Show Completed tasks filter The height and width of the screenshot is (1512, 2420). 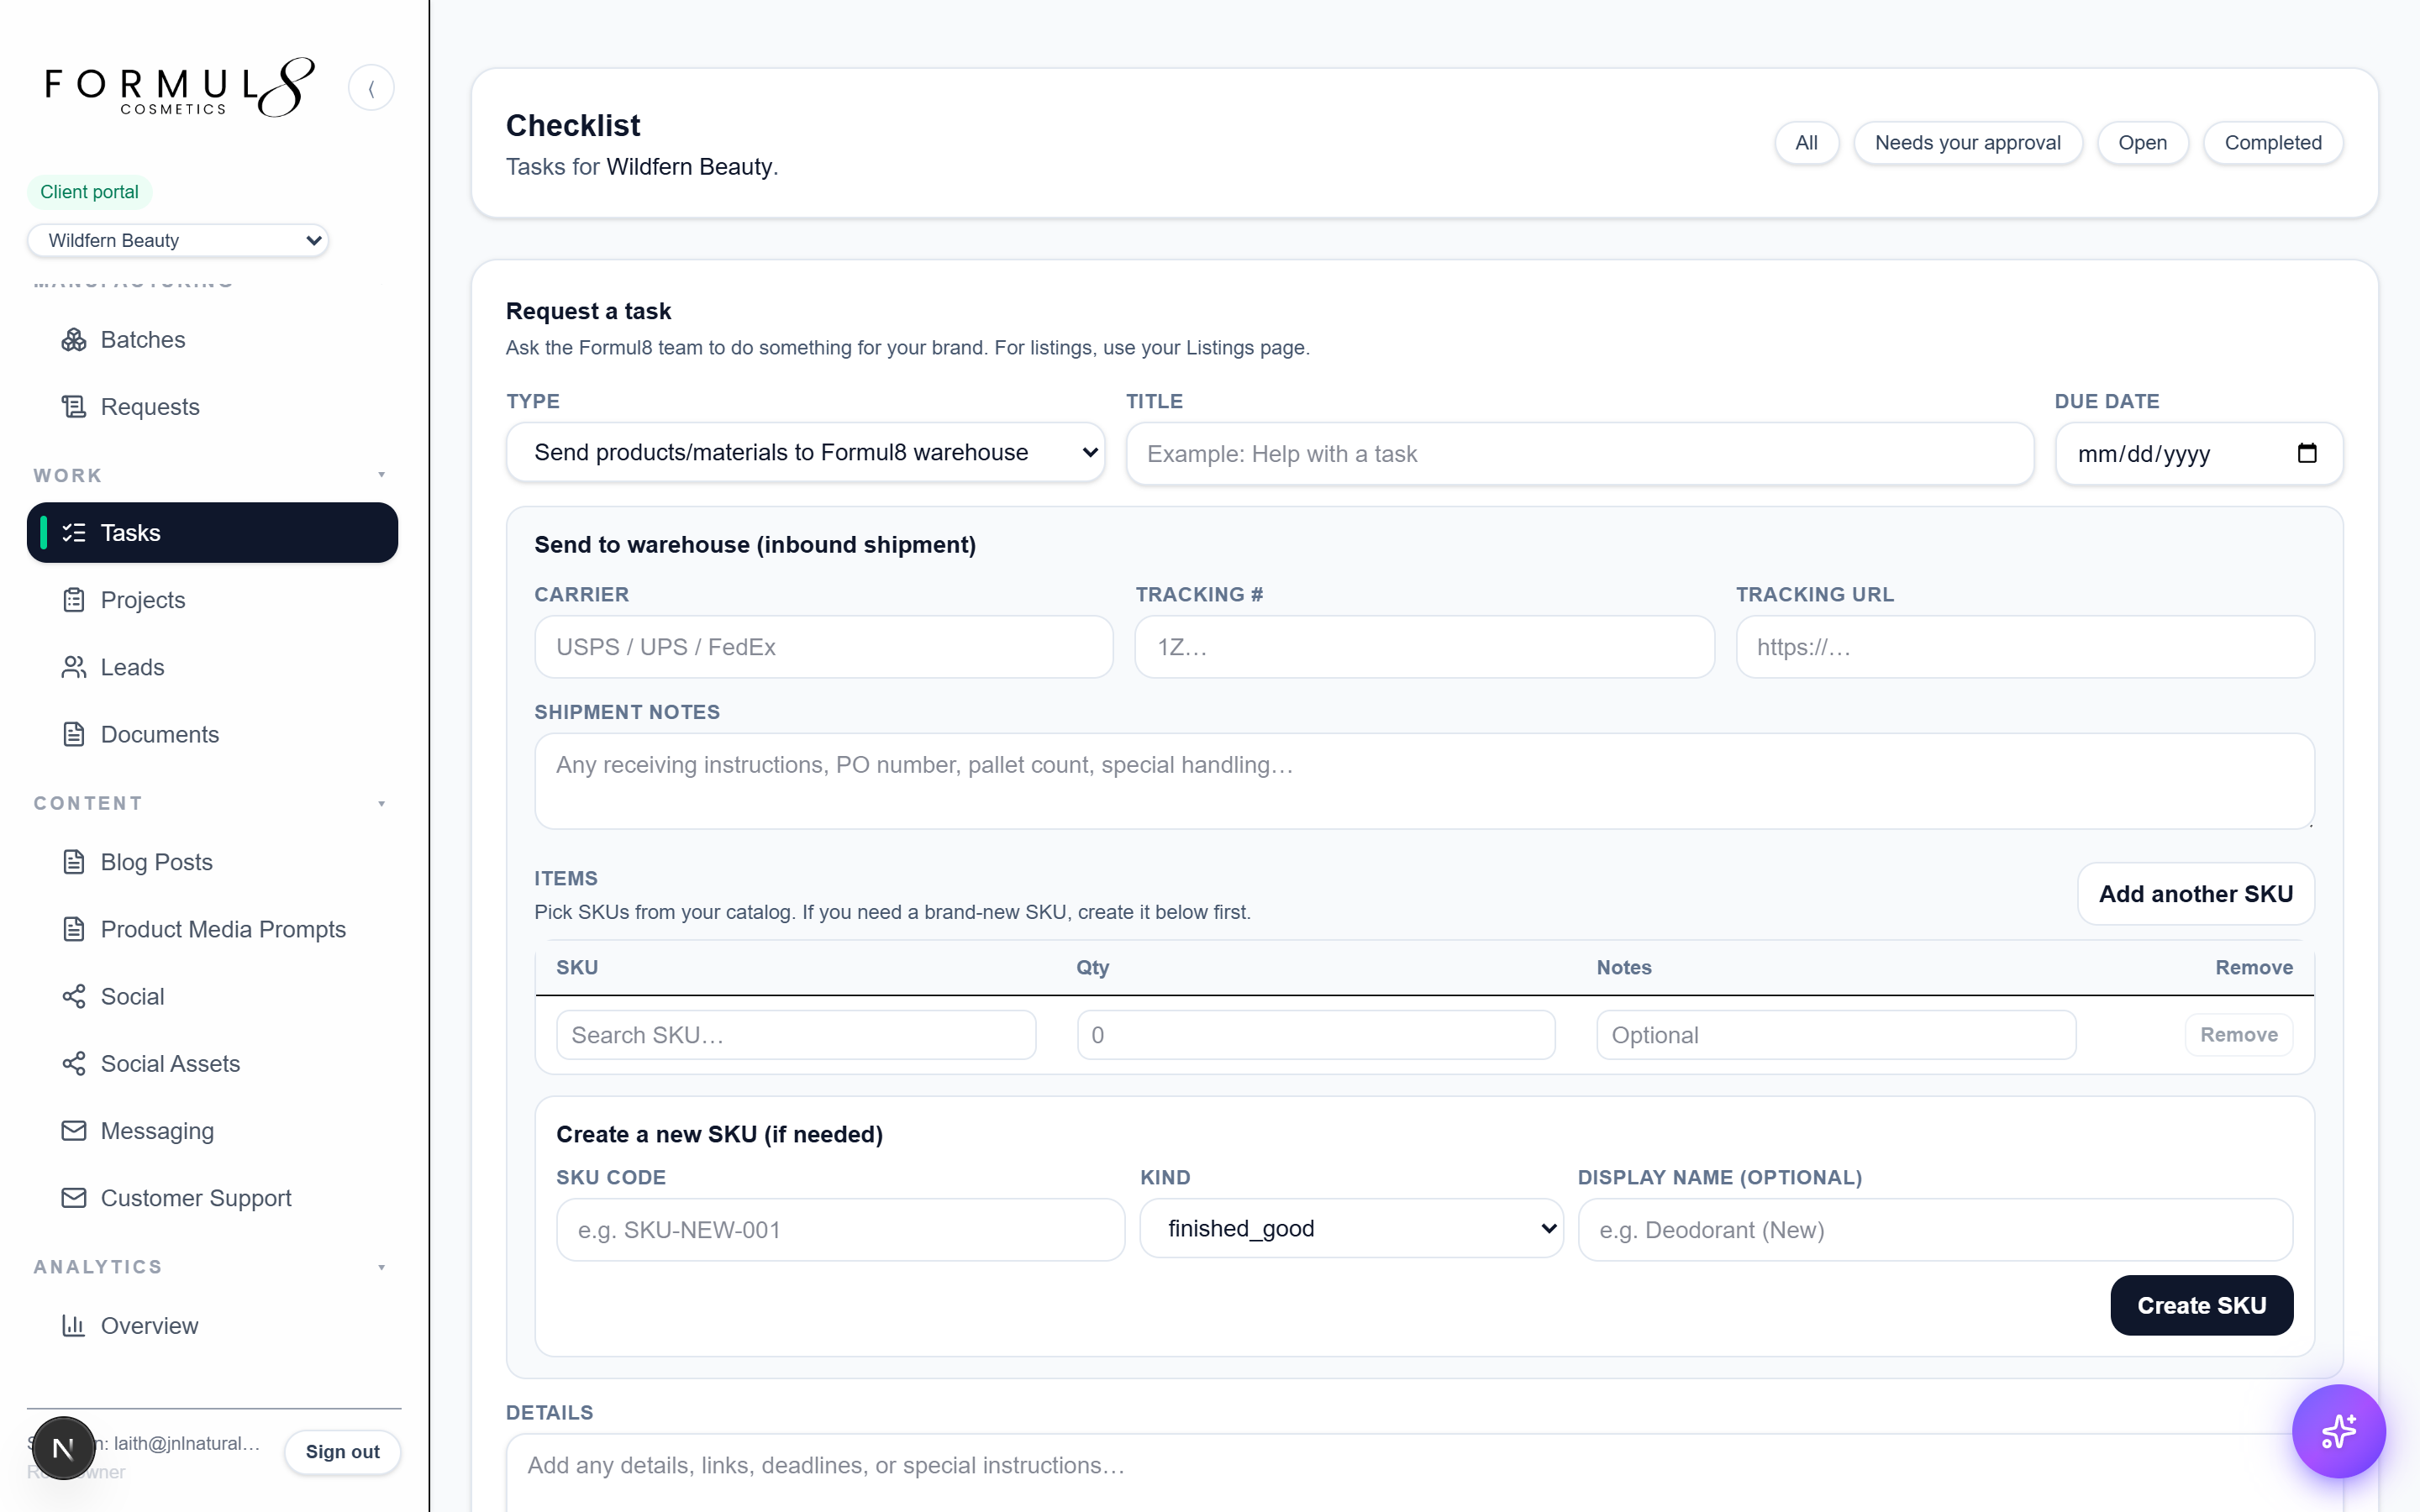pos(2273,143)
